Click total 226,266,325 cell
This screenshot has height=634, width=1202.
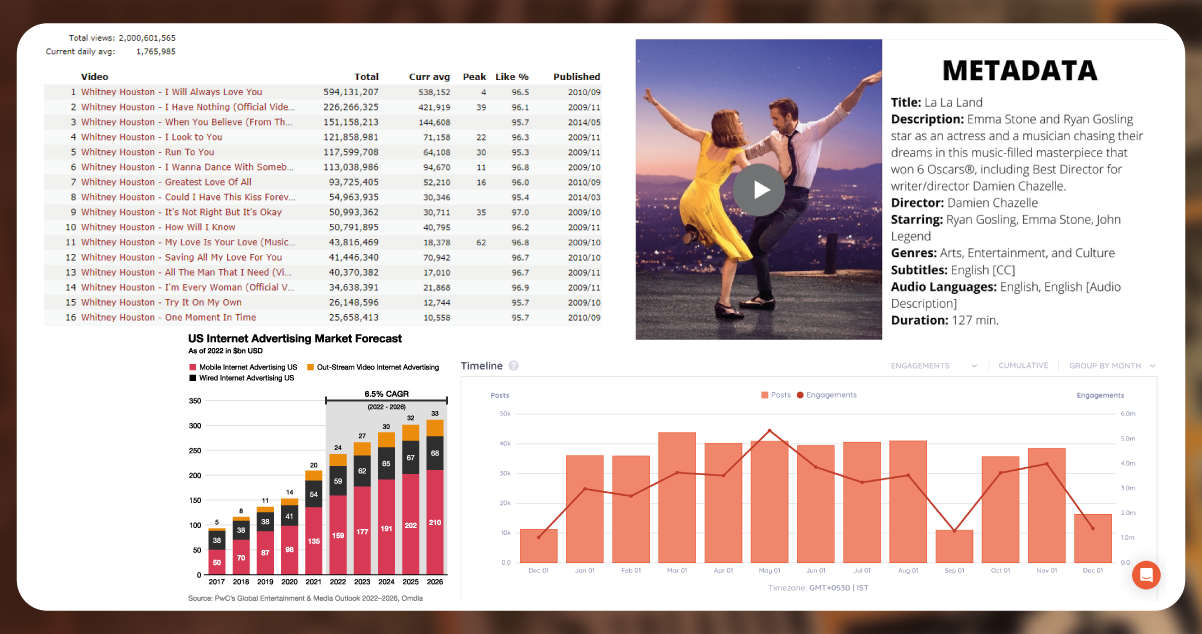point(351,107)
